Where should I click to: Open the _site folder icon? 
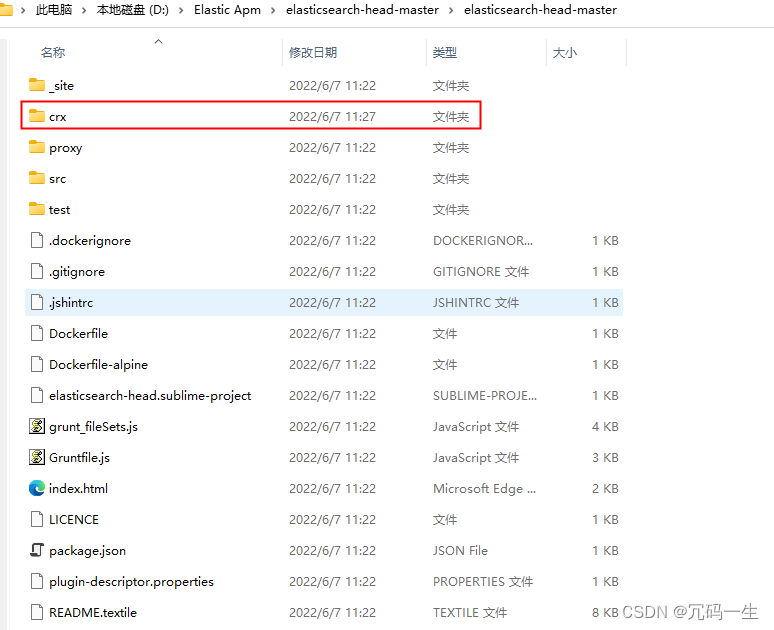(37, 85)
